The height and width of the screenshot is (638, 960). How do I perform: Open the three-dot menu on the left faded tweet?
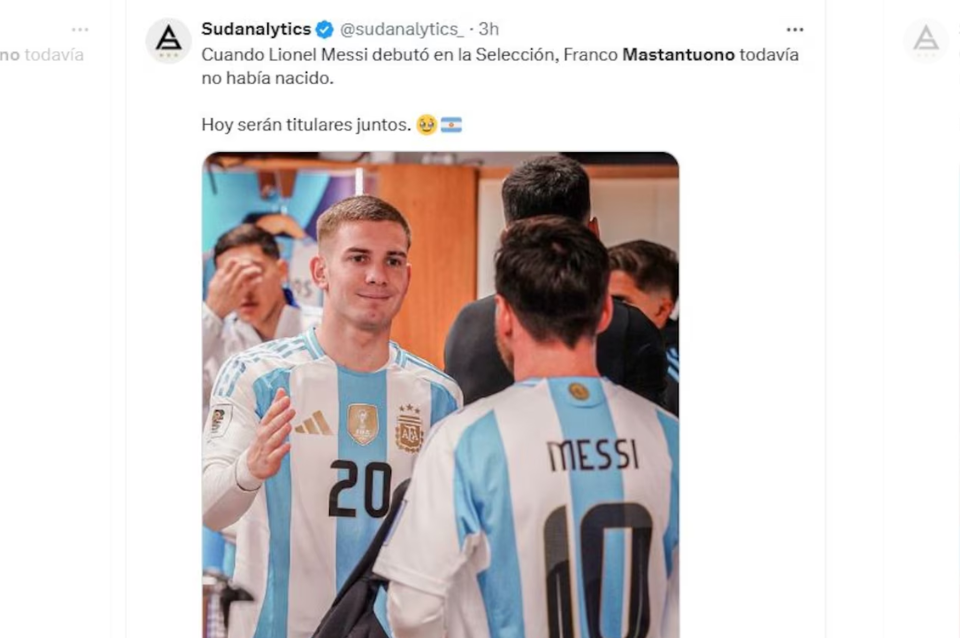click(x=80, y=29)
